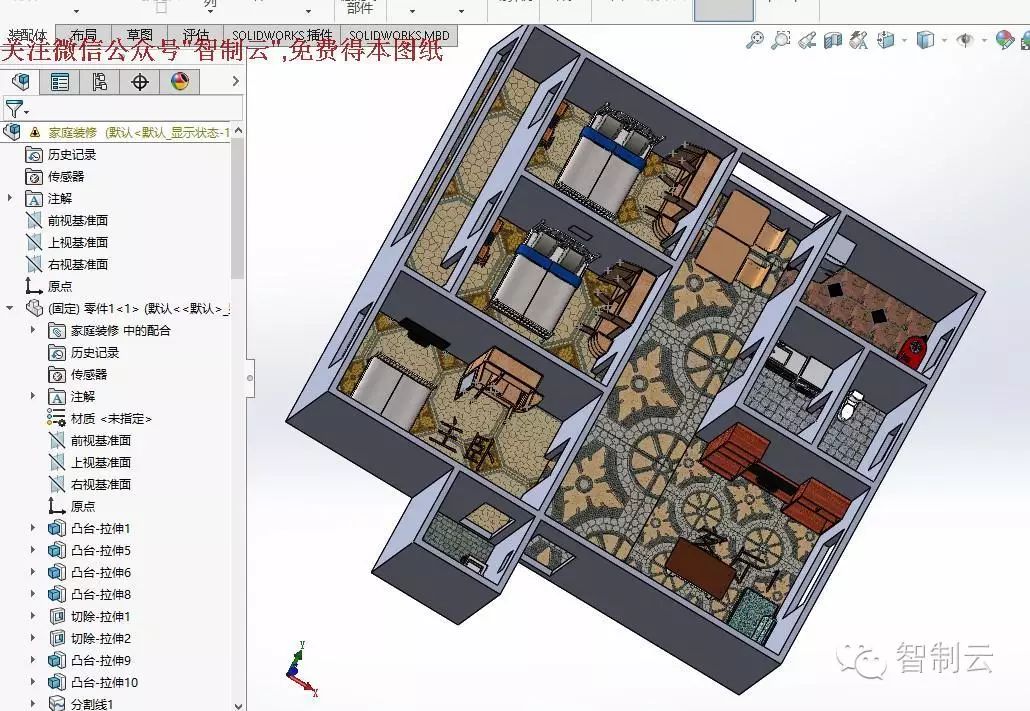The height and width of the screenshot is (711, 1030).
Task: Open the Display Style dropdown arrow
Action: tap(944, 41)
